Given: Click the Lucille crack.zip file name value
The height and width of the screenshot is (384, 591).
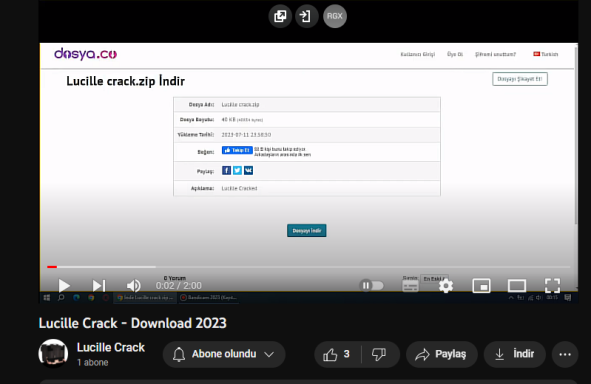Looking at the screenshot, I should (x=240, y=105).
